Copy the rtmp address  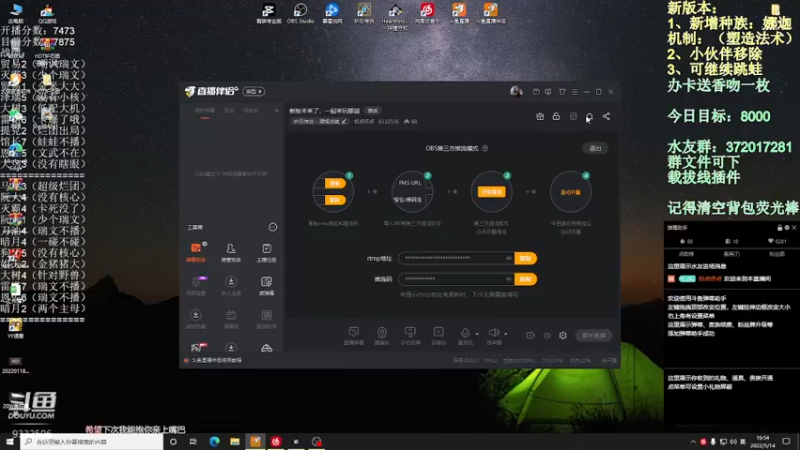(526, 258)
